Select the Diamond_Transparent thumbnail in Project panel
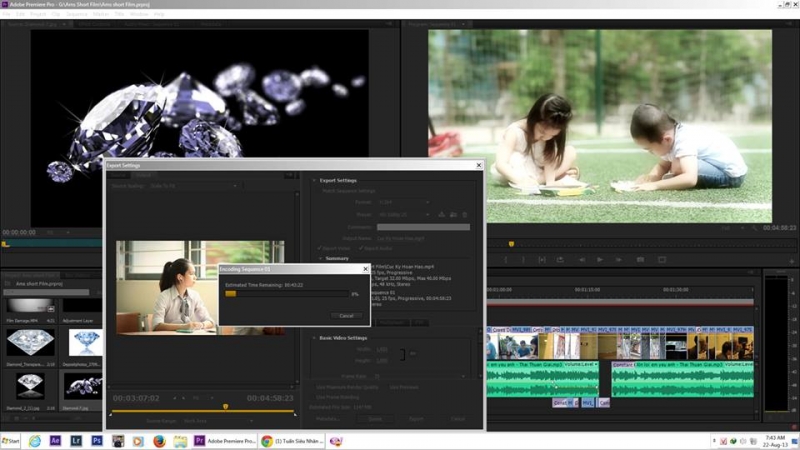 coord(30,342)
